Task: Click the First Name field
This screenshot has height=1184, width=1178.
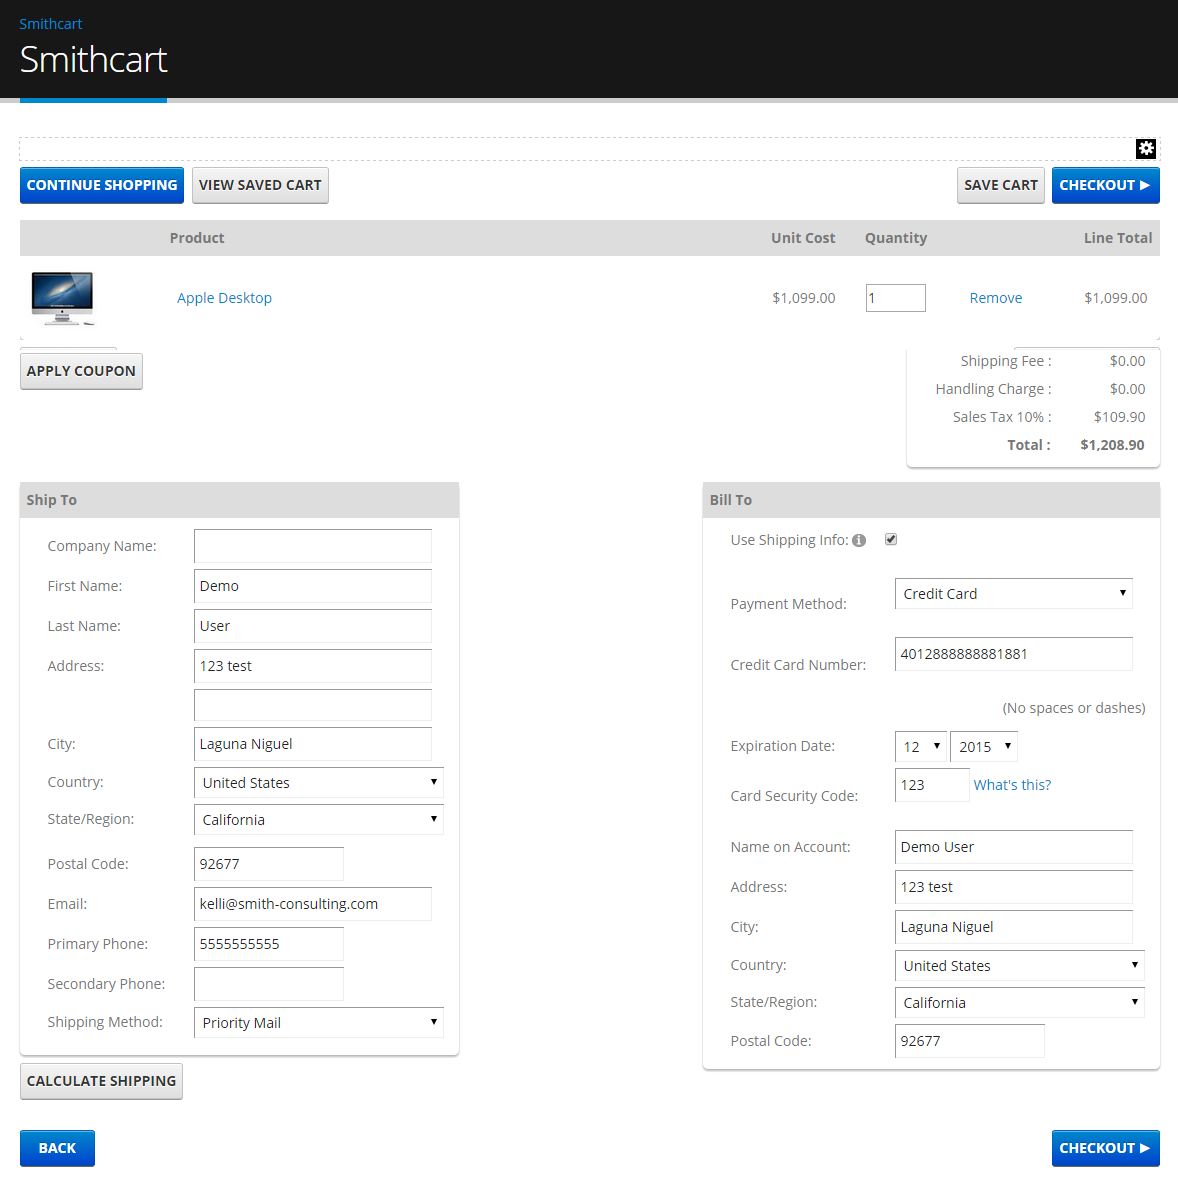Action: [313, 586]
